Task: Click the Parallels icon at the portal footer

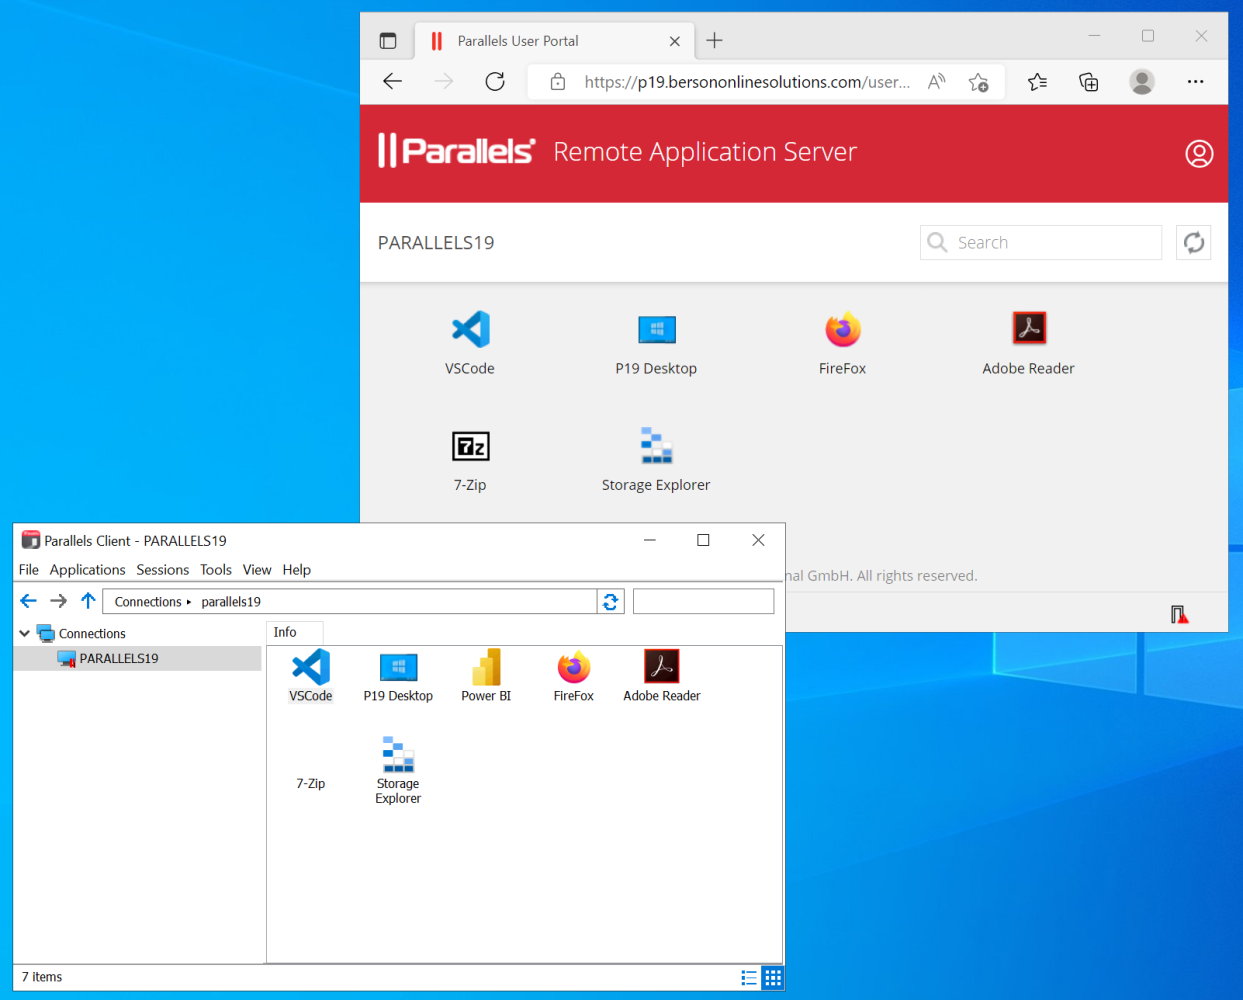Action: coord(1180,614)
